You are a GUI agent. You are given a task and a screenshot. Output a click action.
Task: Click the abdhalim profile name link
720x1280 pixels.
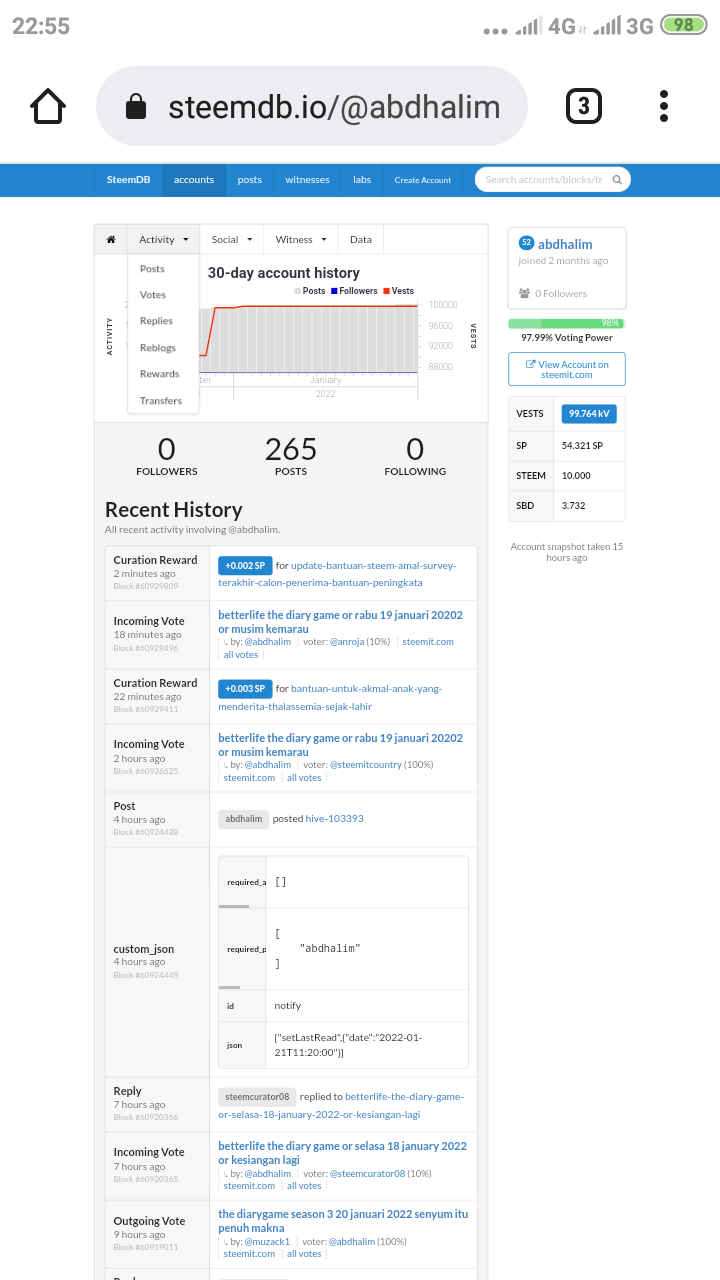point(565,244)
